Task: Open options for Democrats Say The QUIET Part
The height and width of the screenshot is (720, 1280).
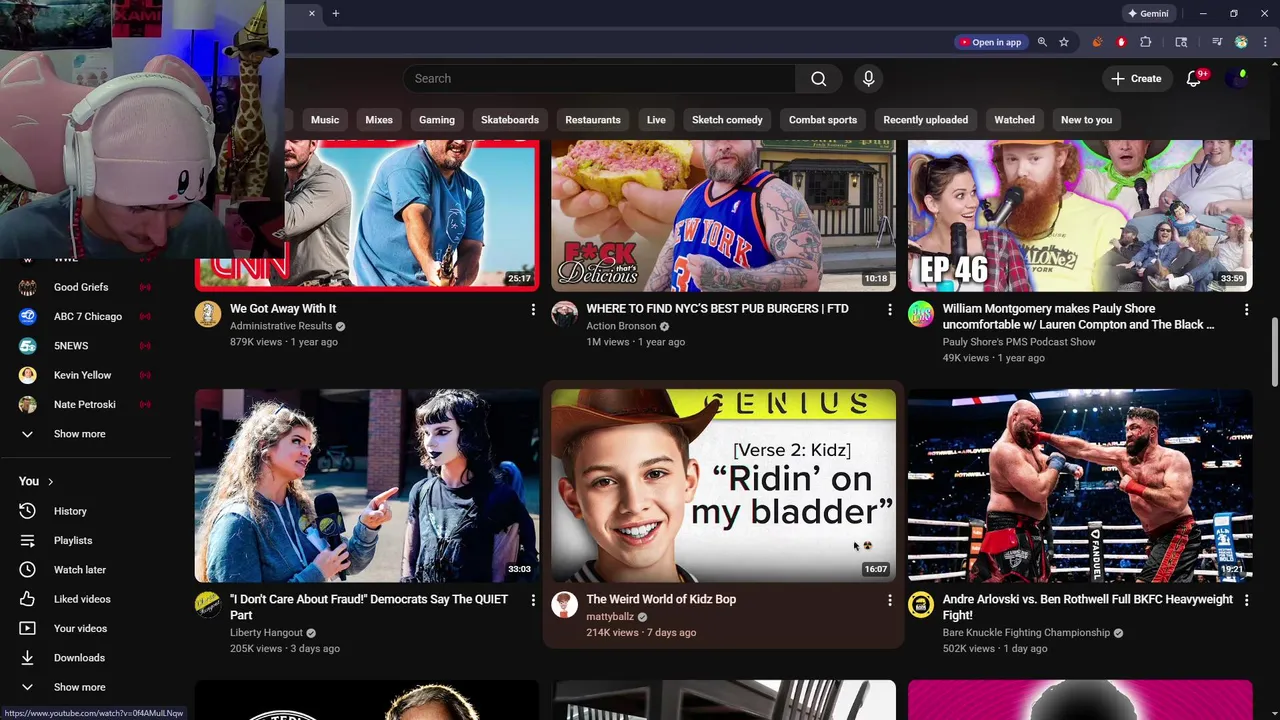Action: (x=533, y=600)
